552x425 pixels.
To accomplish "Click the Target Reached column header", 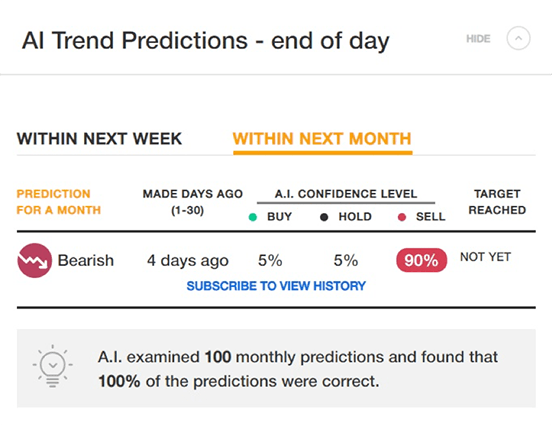I will tap(497, 202).
